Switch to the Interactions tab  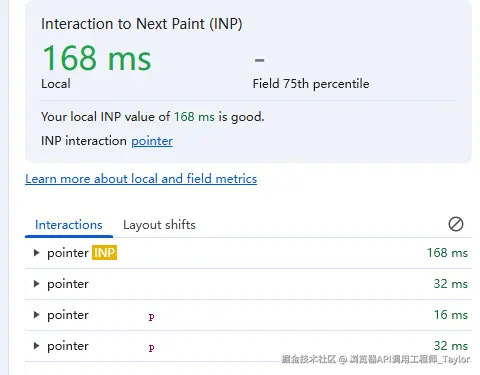point(69,225)
